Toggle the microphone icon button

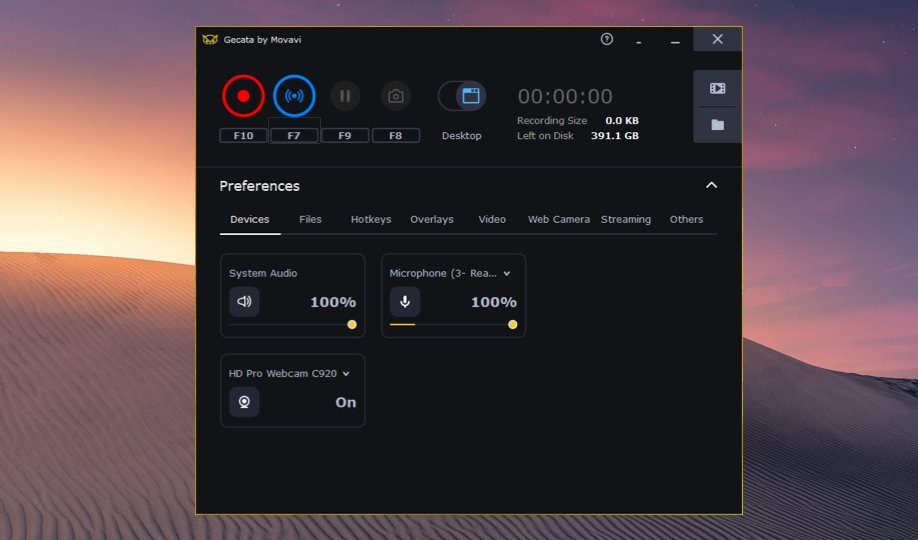[405, 302]
